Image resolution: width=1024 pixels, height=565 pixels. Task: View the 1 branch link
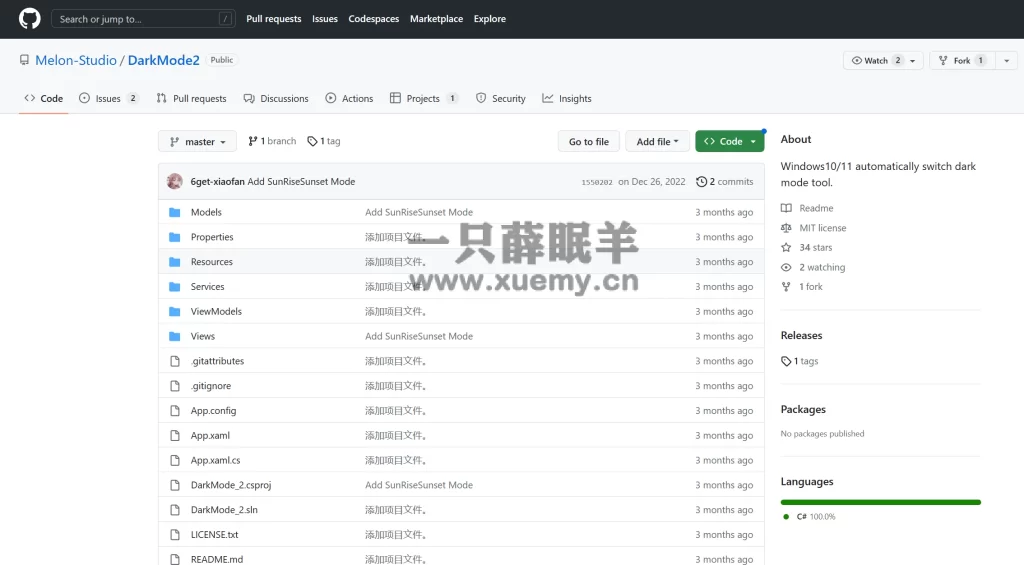pyautogui.click(x=272, y=141)
